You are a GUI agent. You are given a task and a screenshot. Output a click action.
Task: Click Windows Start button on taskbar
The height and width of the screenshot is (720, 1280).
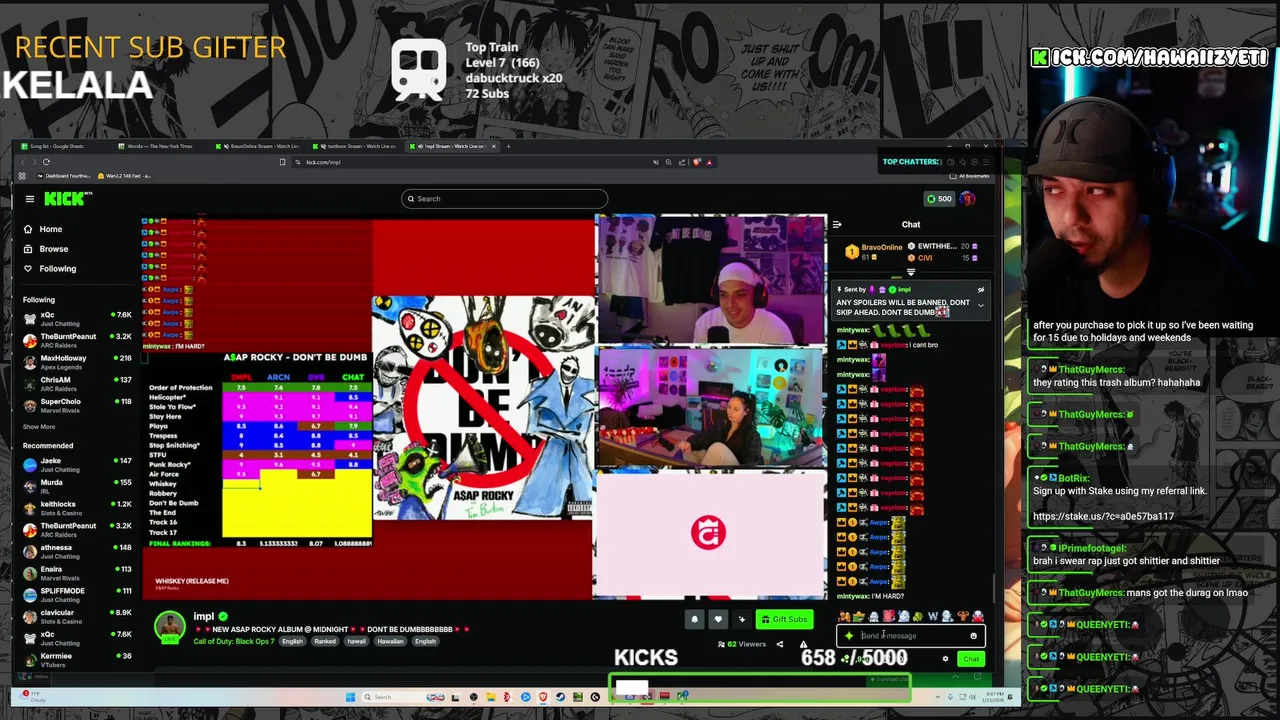click(x=350, y=697)
